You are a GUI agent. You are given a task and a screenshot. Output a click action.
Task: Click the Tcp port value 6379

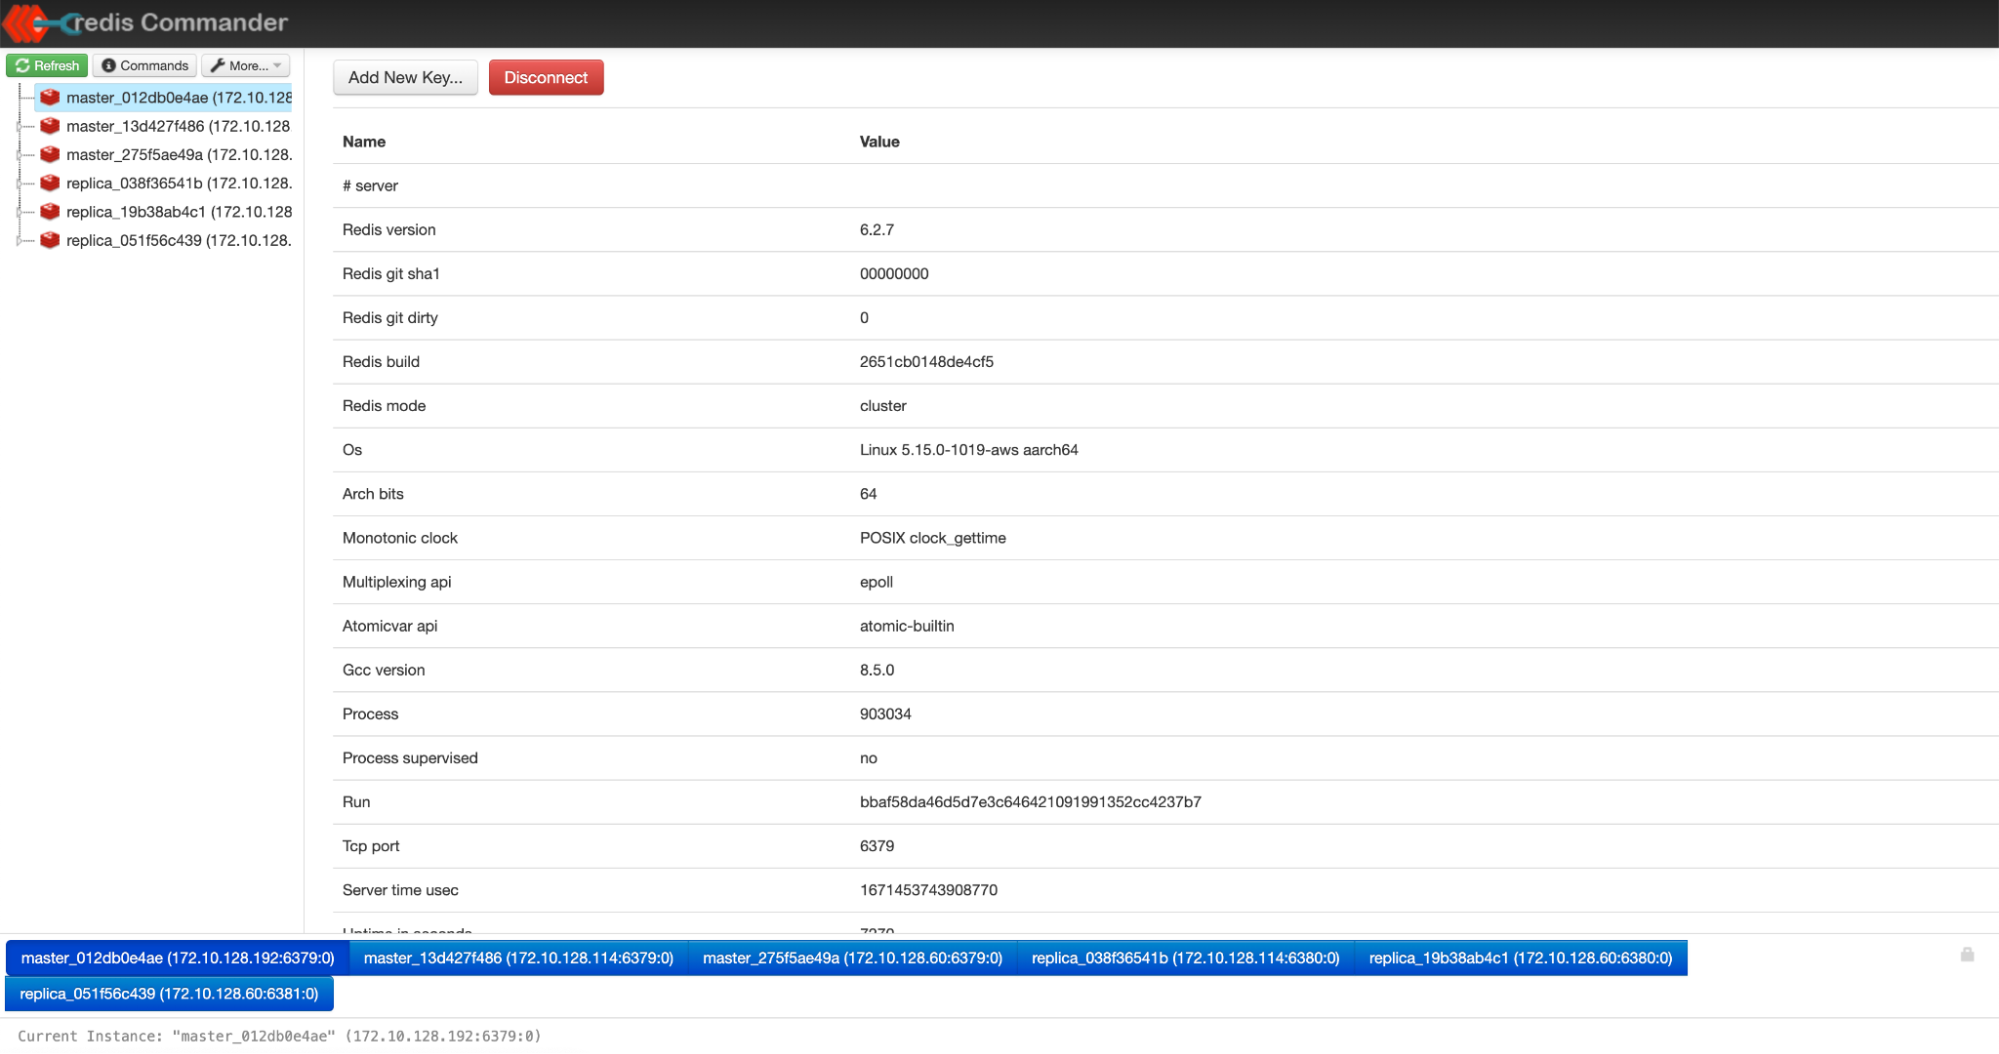(877, 846)
